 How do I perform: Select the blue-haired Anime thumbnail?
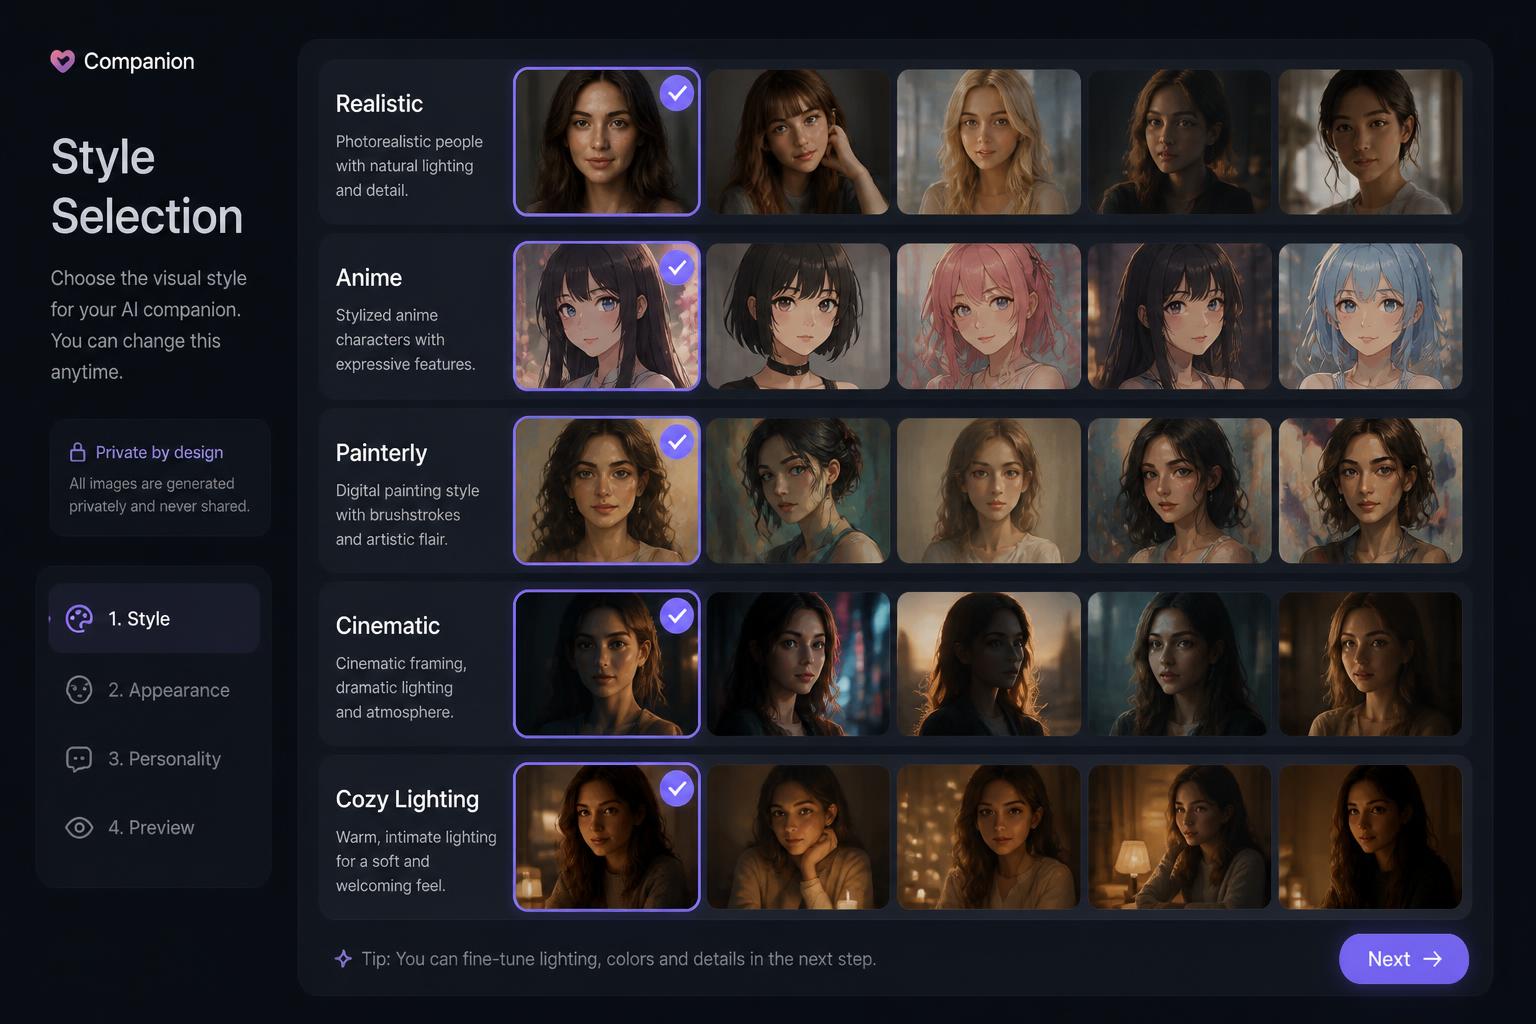1371,316
